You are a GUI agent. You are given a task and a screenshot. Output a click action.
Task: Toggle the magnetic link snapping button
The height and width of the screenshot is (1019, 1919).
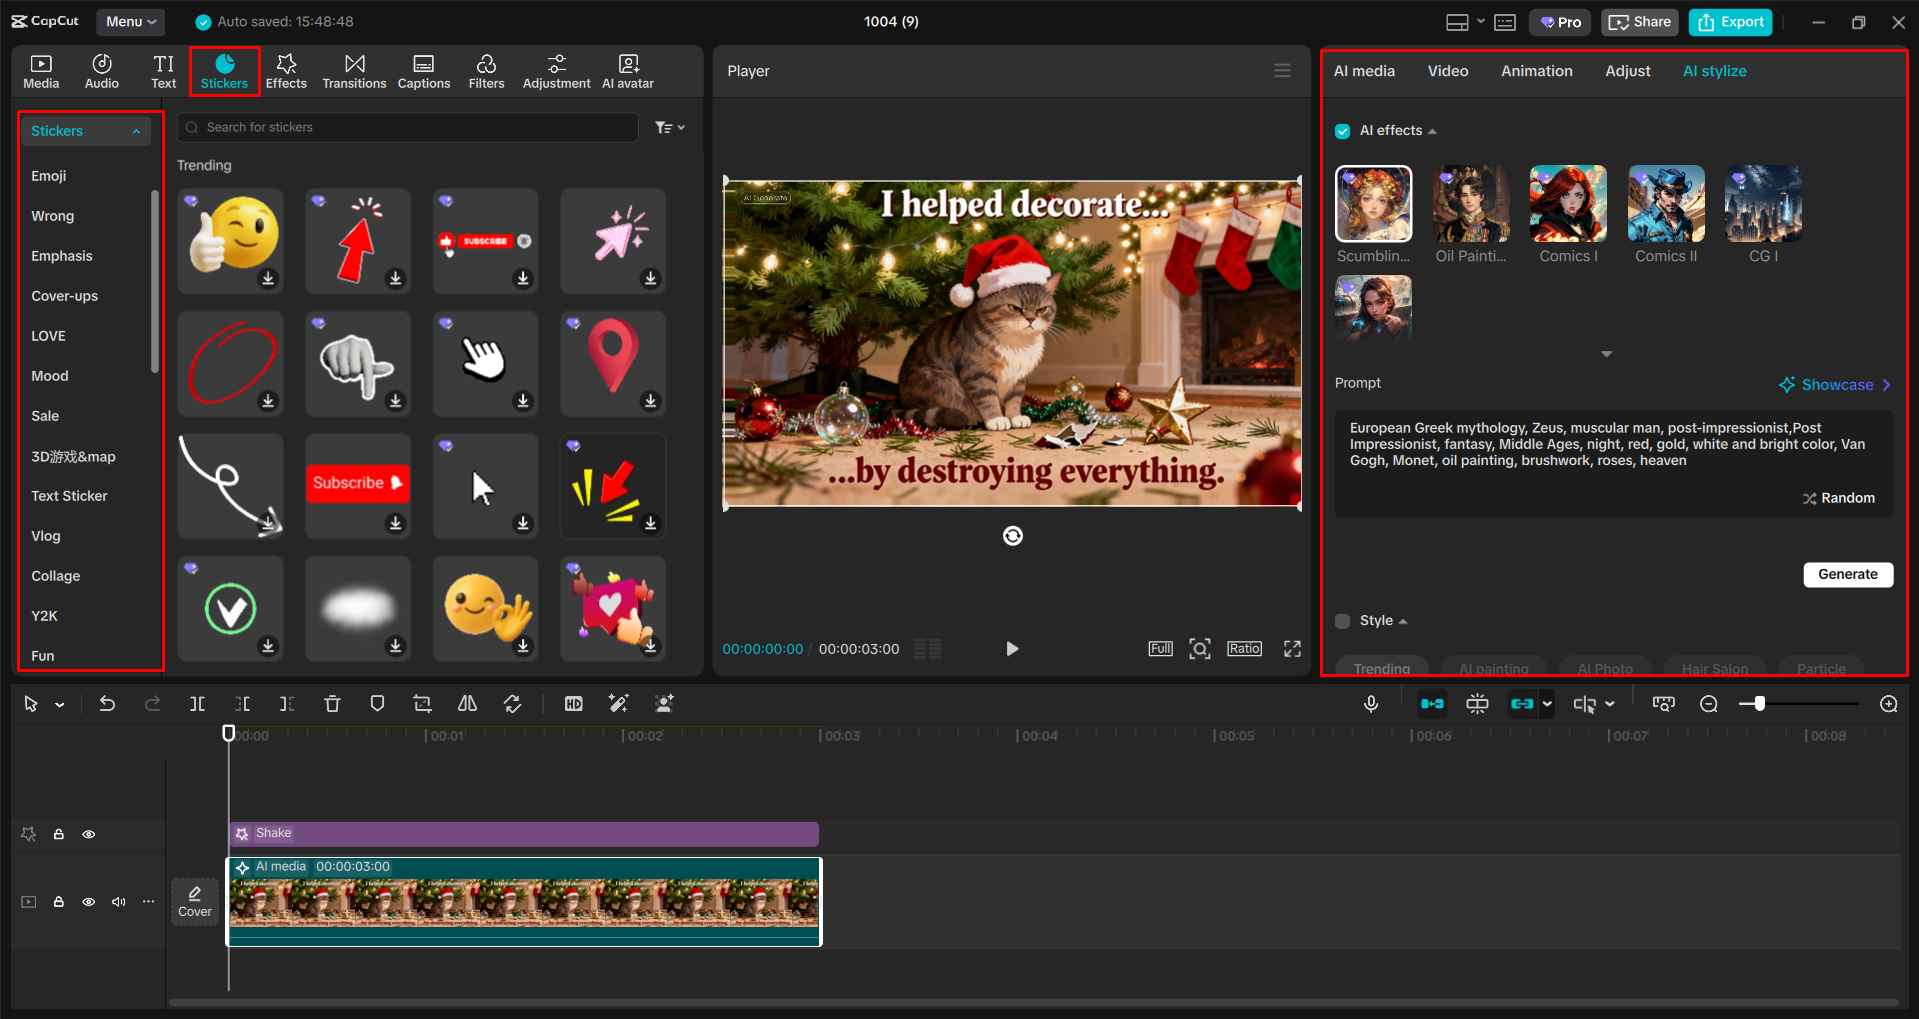click(1432, 703)
